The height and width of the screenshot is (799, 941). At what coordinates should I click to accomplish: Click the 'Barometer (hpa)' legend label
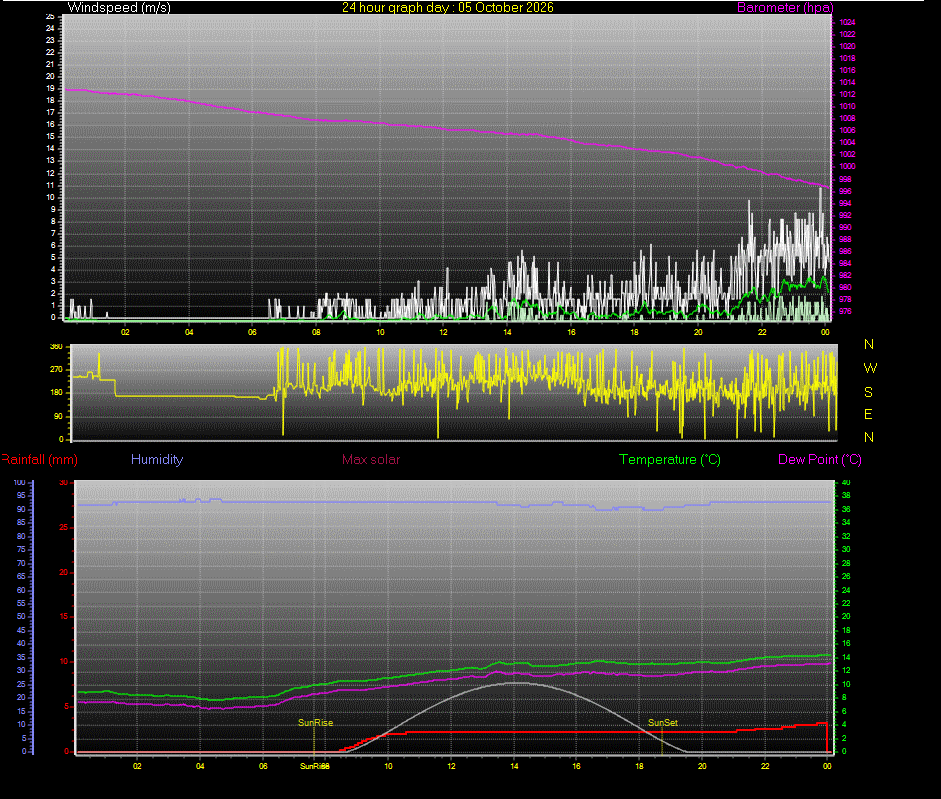click(785, 8)
